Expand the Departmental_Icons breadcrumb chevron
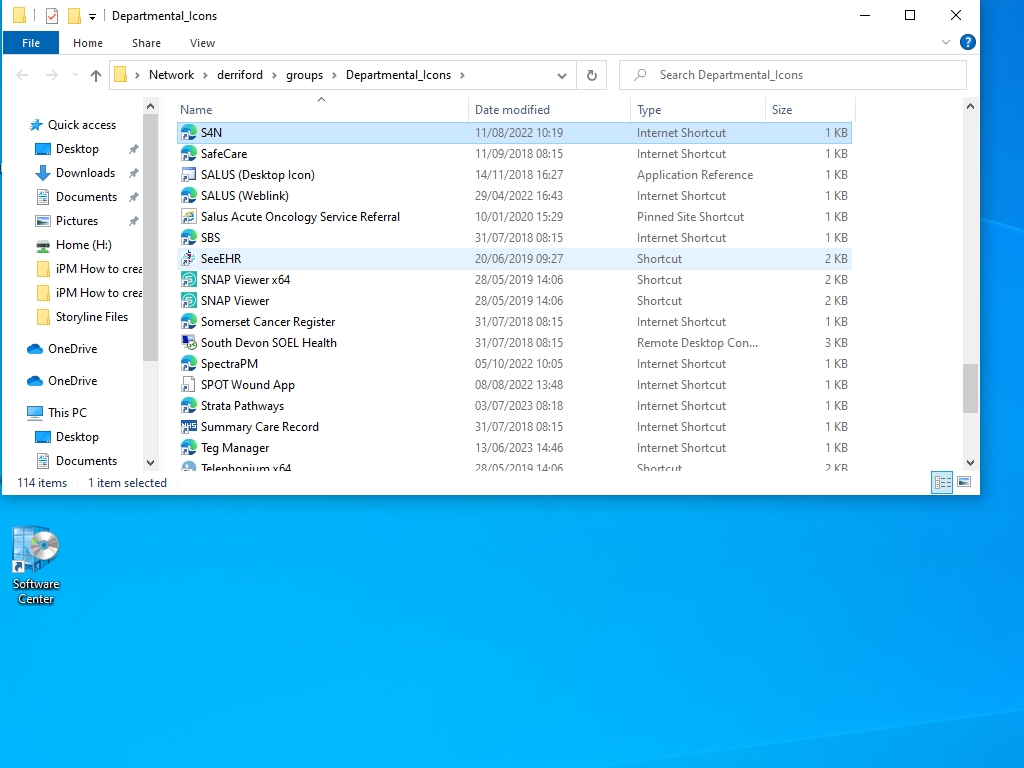The image size is (1024, 768). coord(462,75)
